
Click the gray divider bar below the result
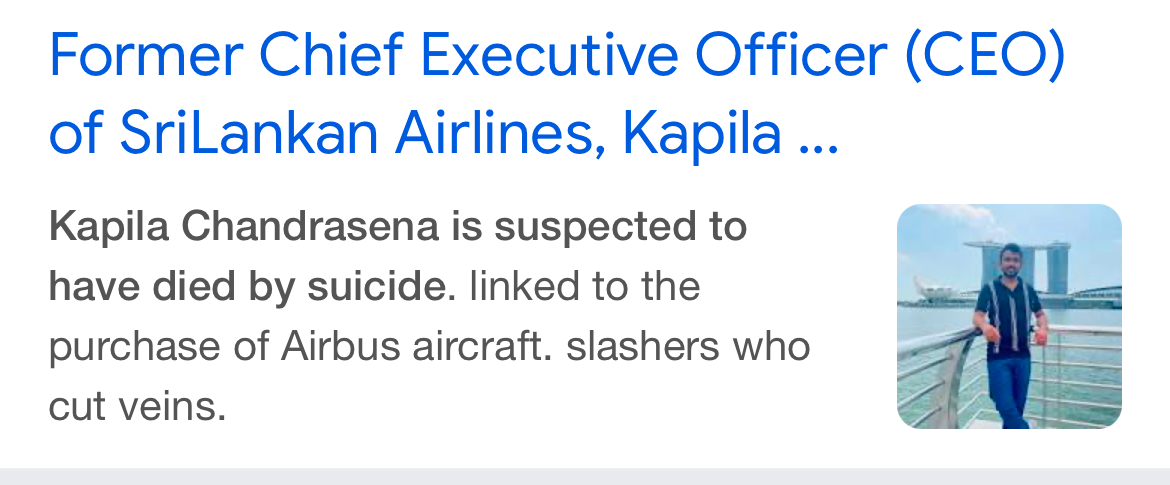585,476
